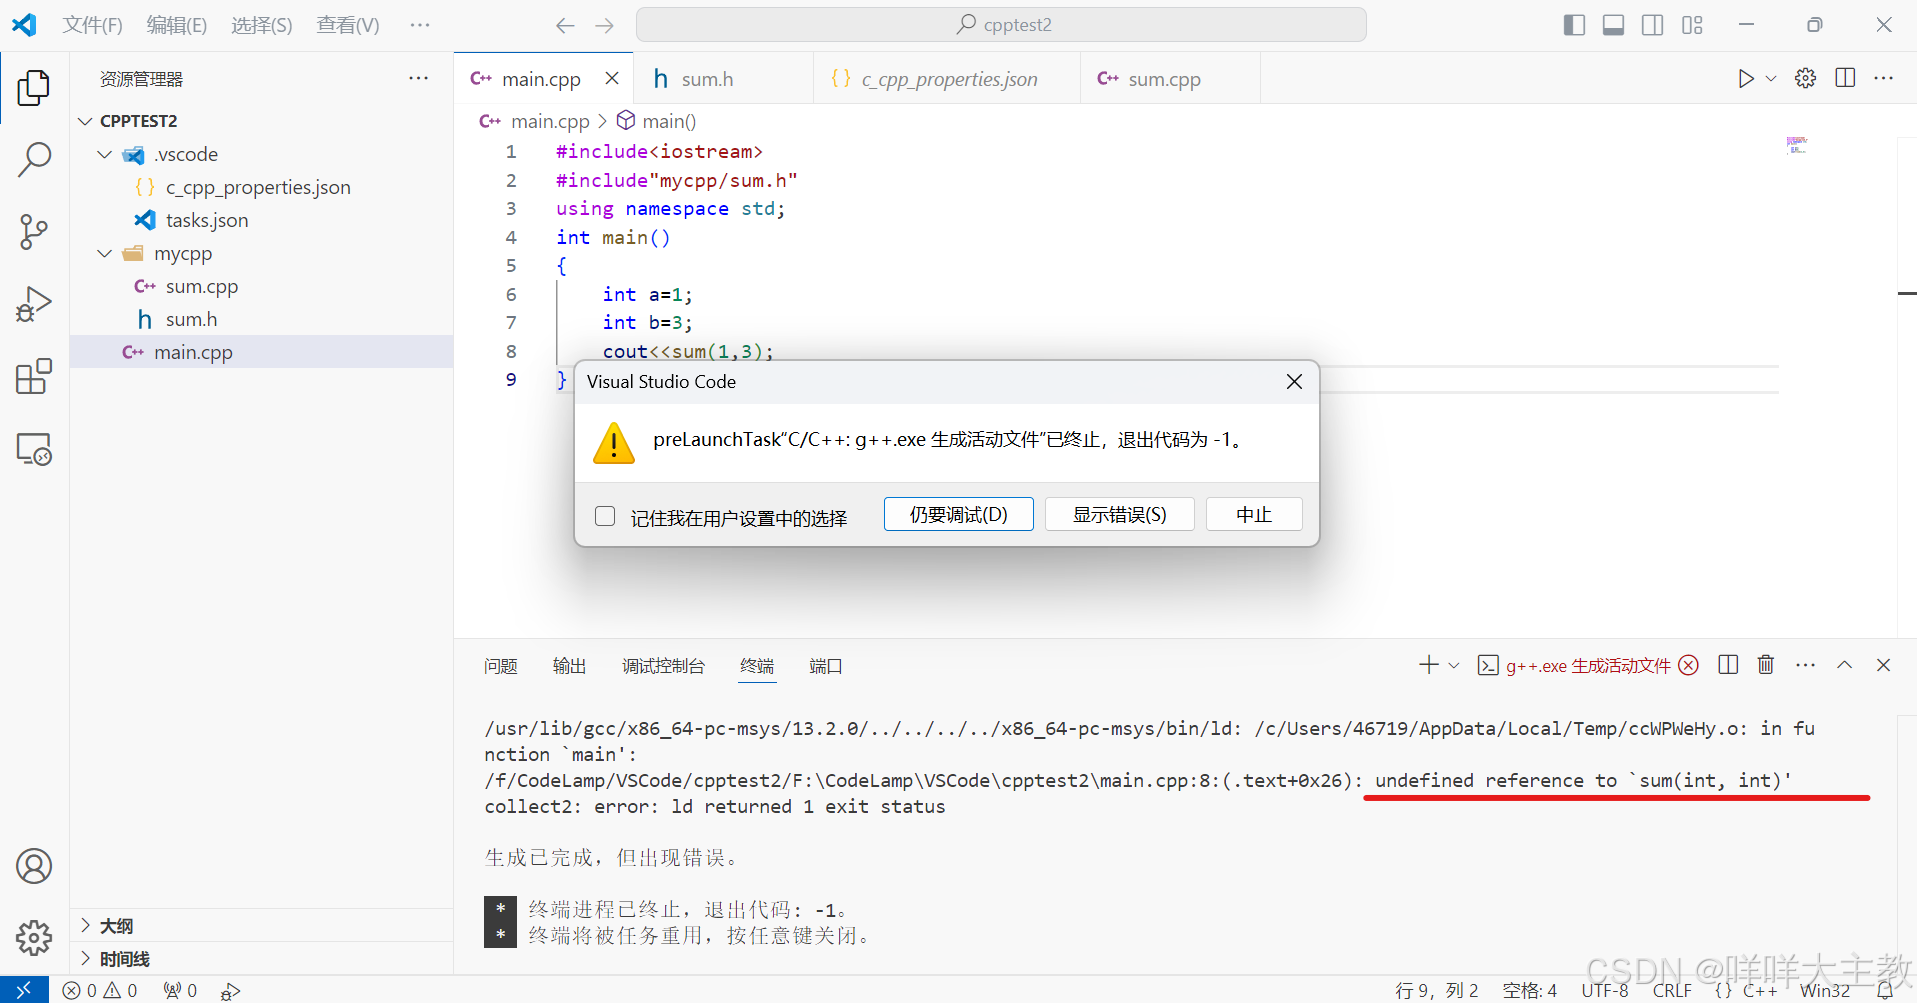
Task: Open the 查看(V) menu
Action: (x=348, y=25)
